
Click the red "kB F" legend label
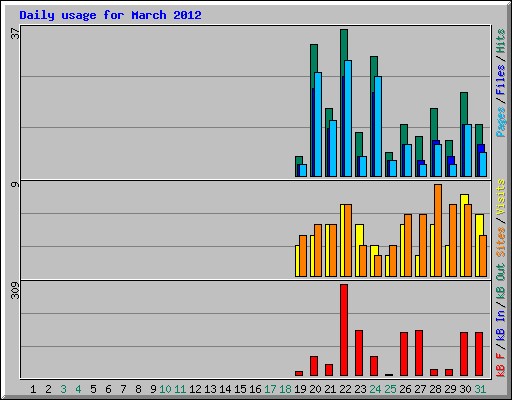[500, 365]
